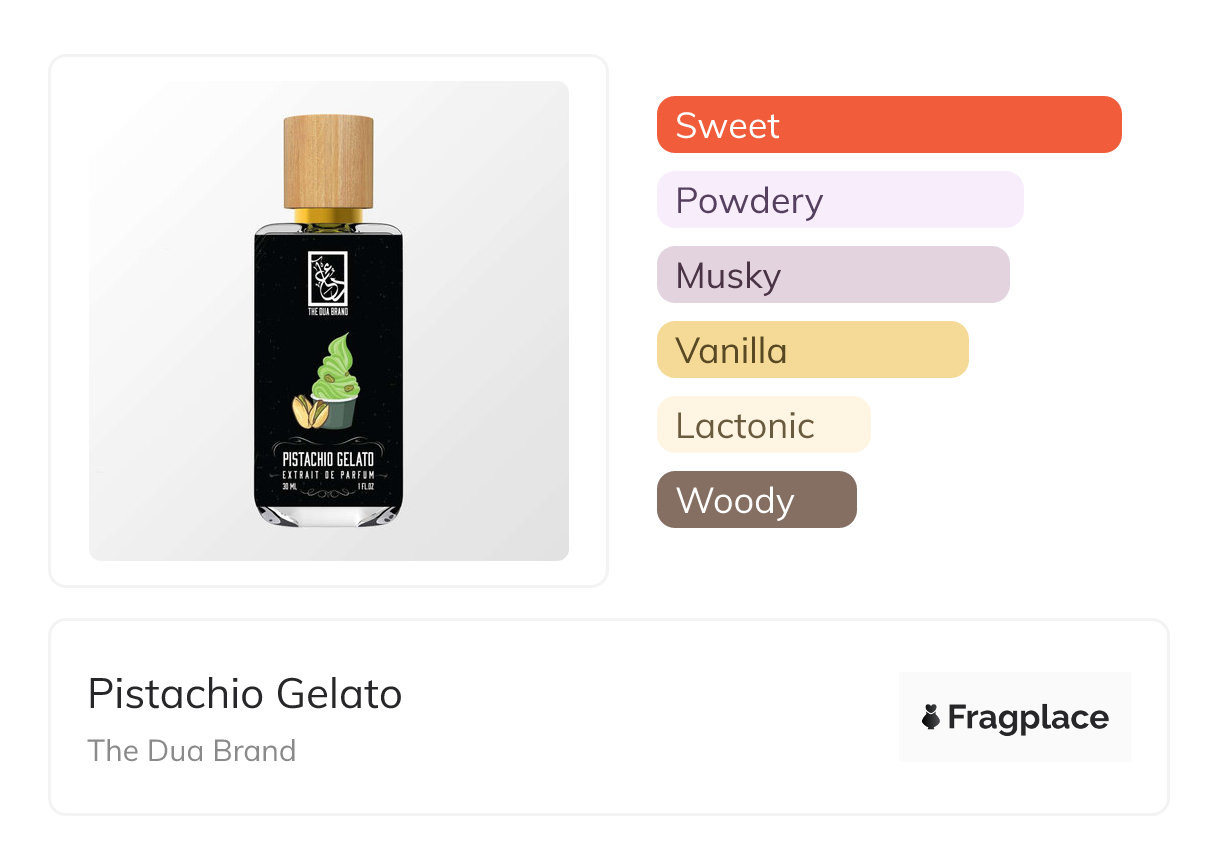
Task: Open The Dua Brand link
Action: [x=192, y=751]
